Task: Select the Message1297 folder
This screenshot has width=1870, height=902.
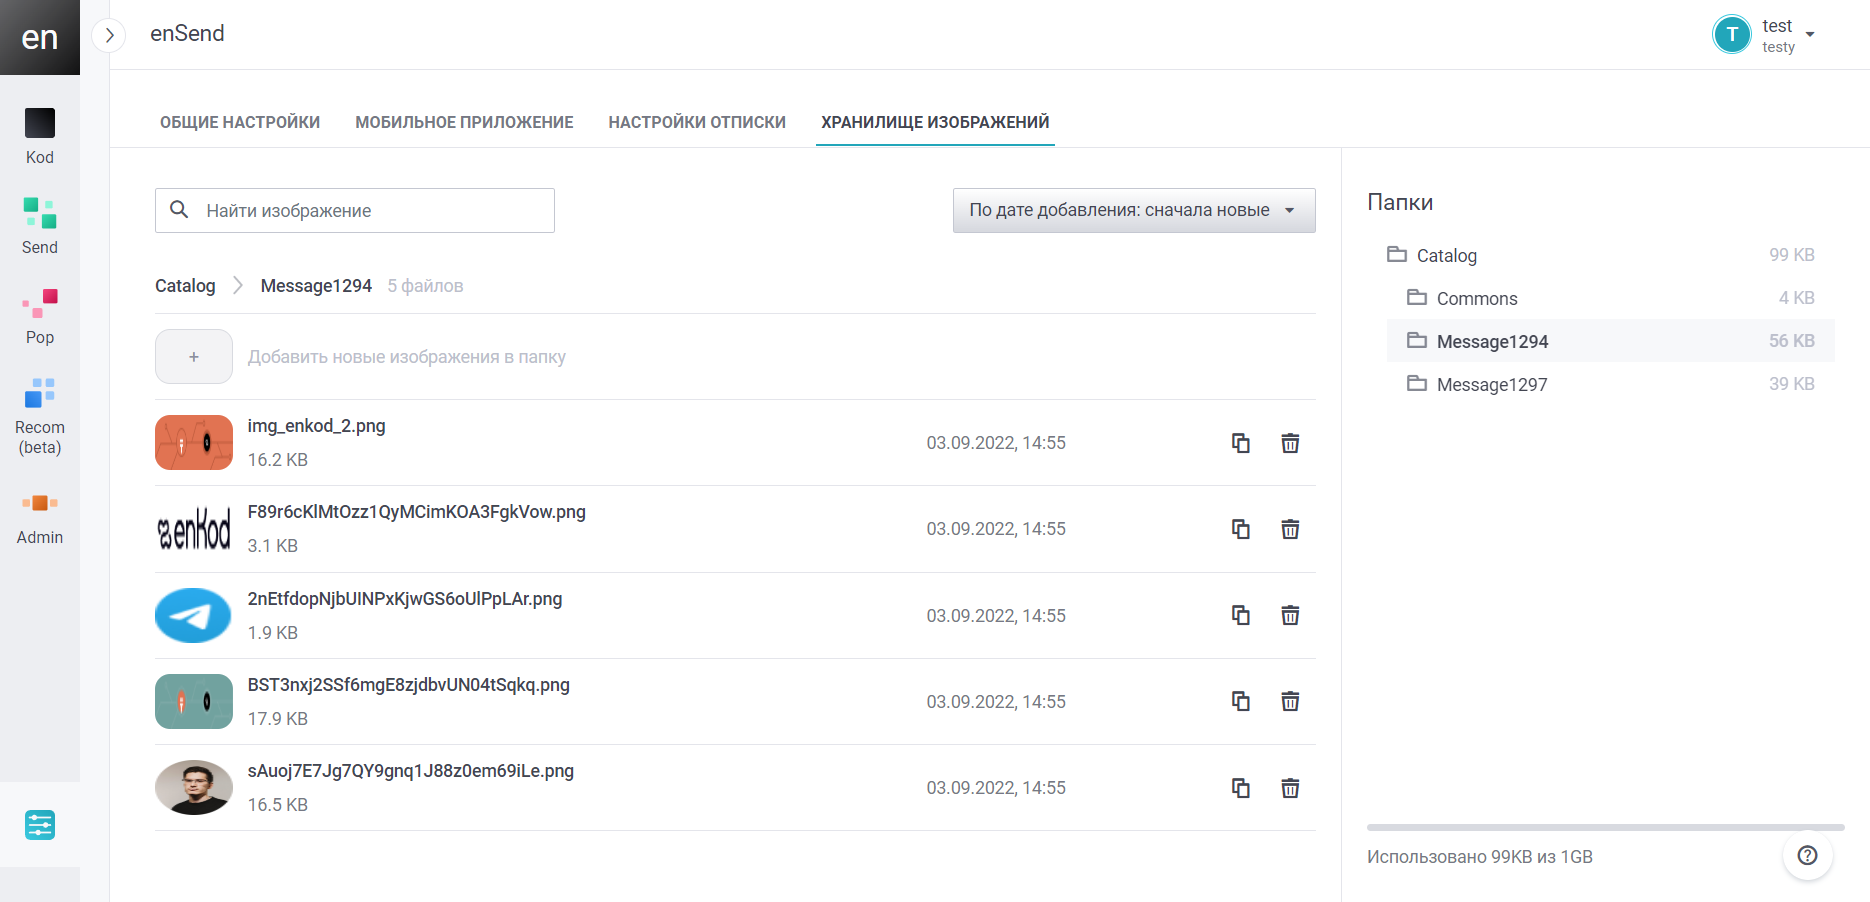Action: click(1491, 385)
